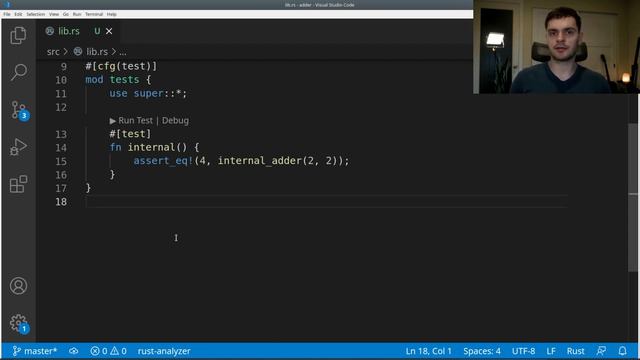Click the #[test] attribute on line 13

130,134
